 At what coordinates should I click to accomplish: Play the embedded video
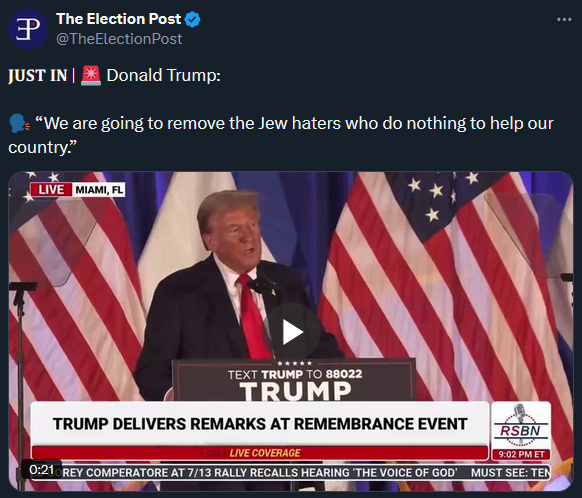291,332
